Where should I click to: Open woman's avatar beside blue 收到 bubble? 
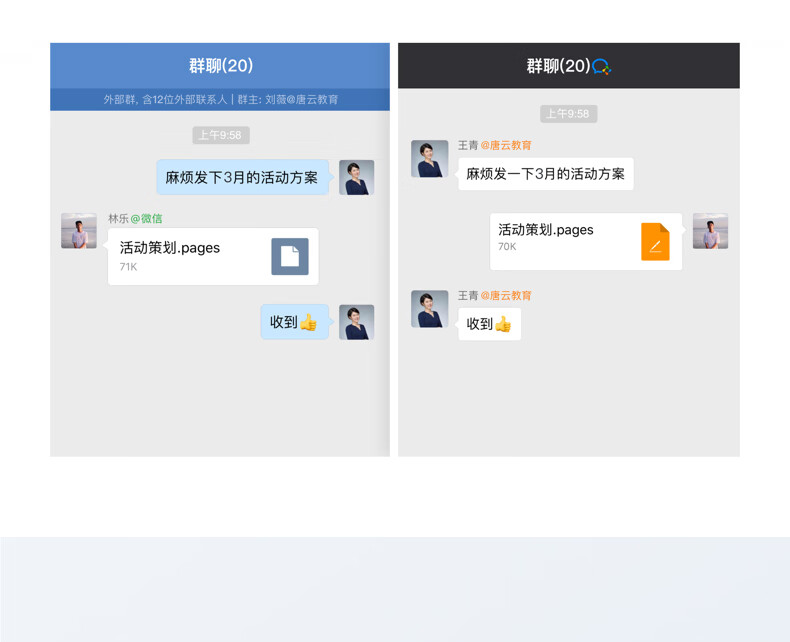tap(357, 322)
